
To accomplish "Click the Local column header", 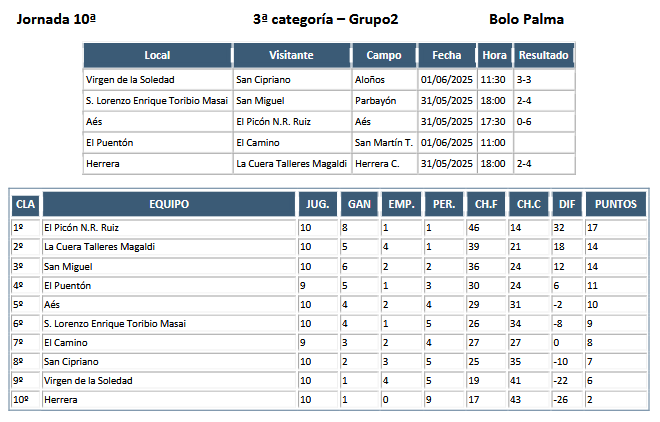I will (157, 55).
